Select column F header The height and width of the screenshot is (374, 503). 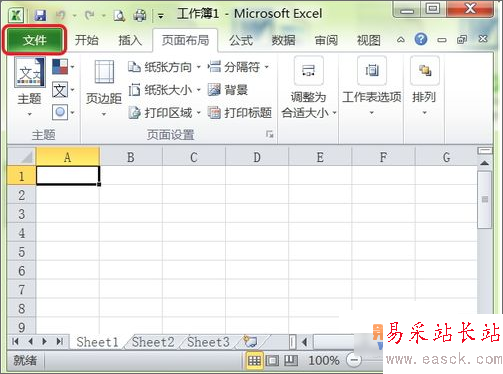[383, 157]
